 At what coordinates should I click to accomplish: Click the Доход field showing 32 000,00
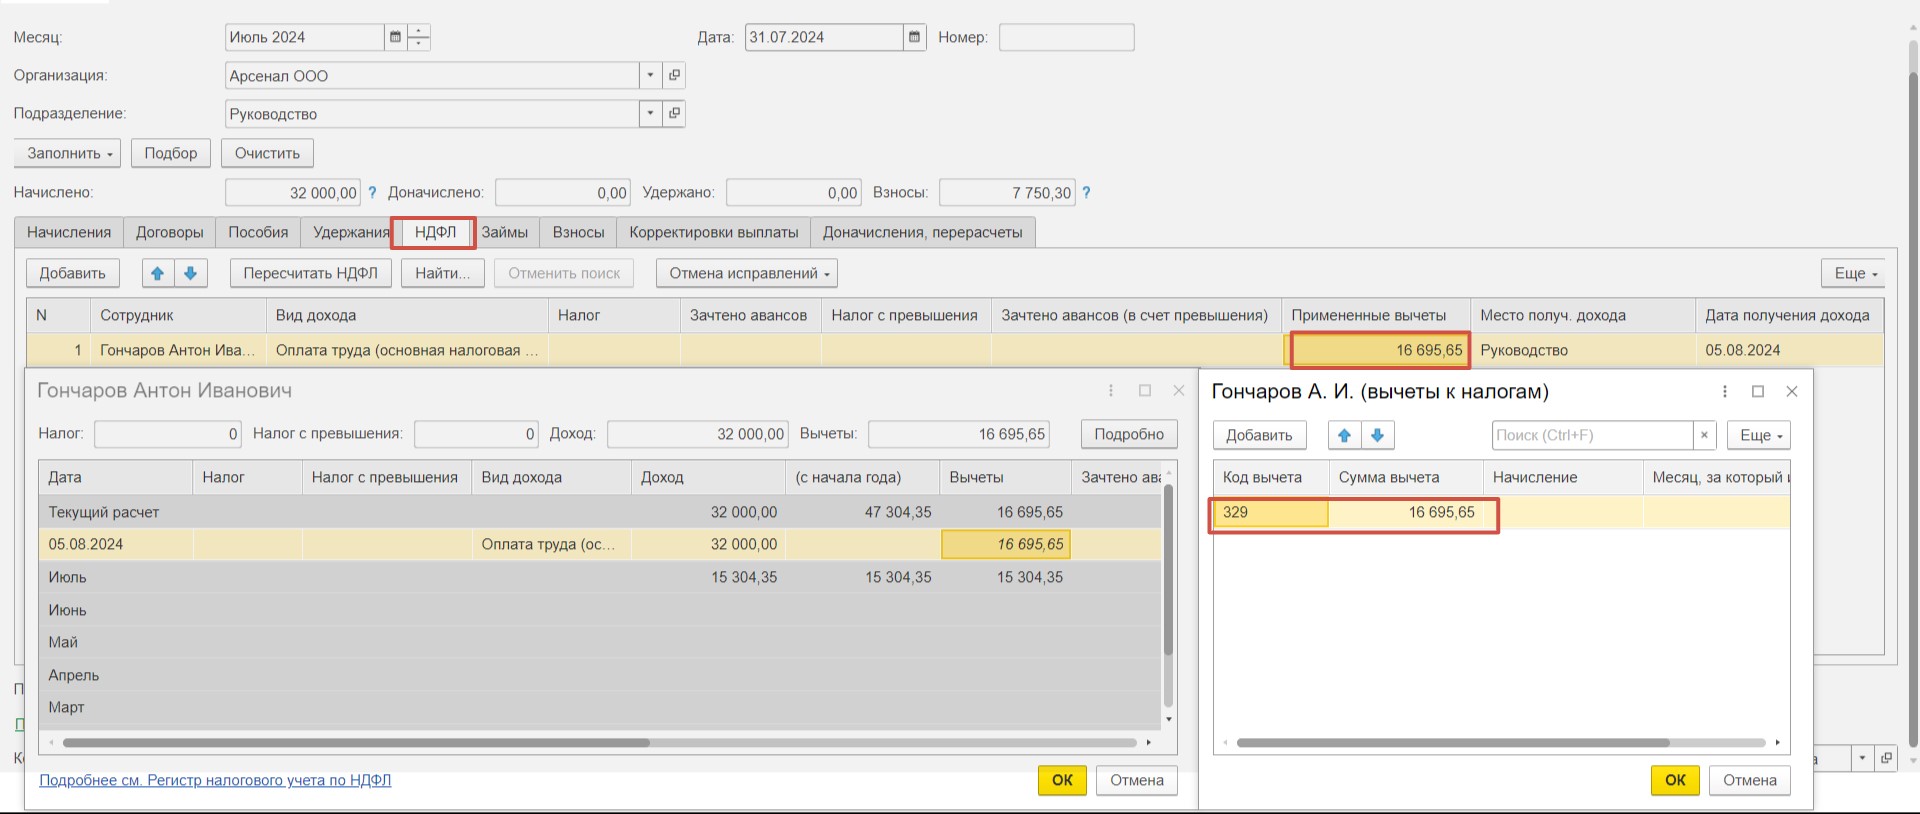697,434
